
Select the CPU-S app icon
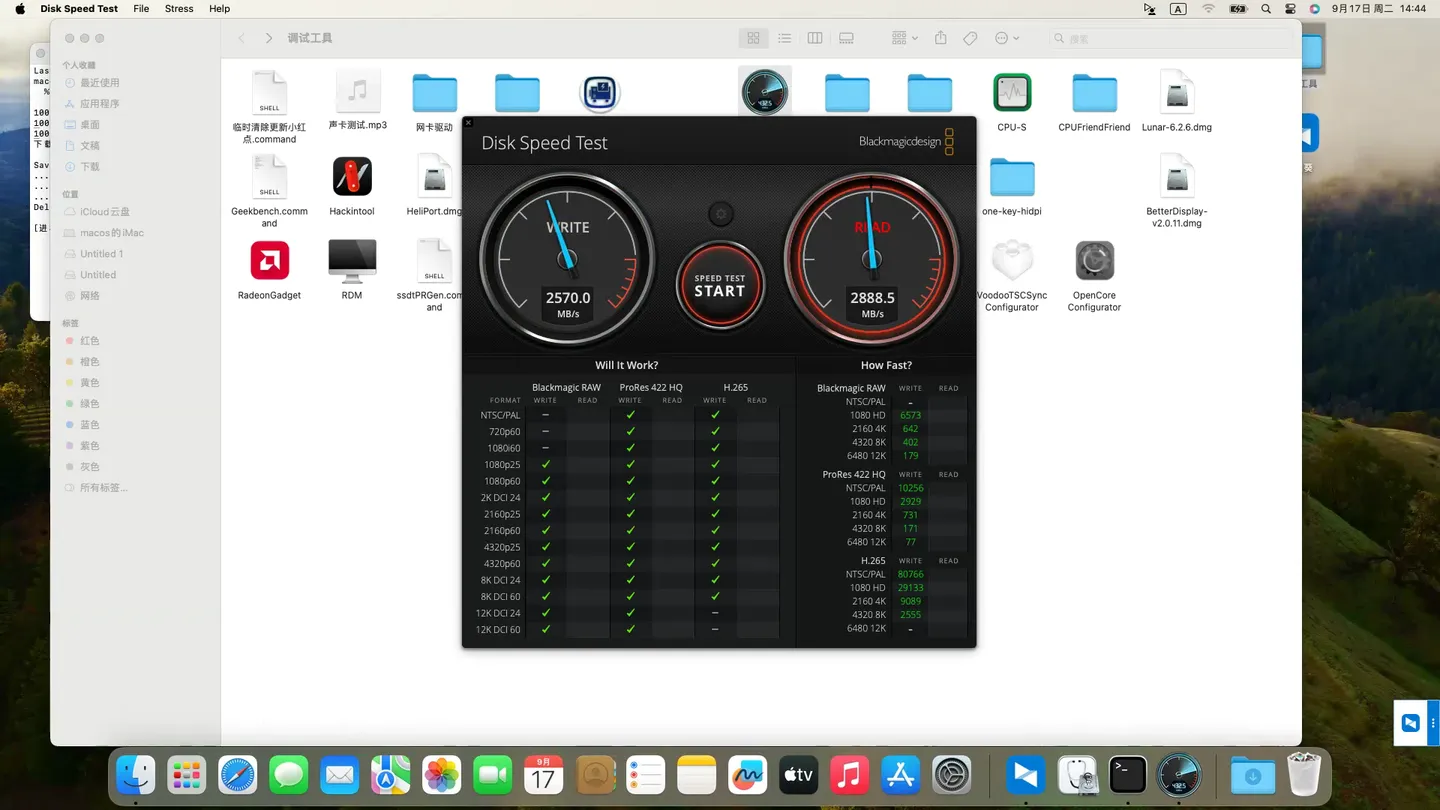coord(1012,90)
